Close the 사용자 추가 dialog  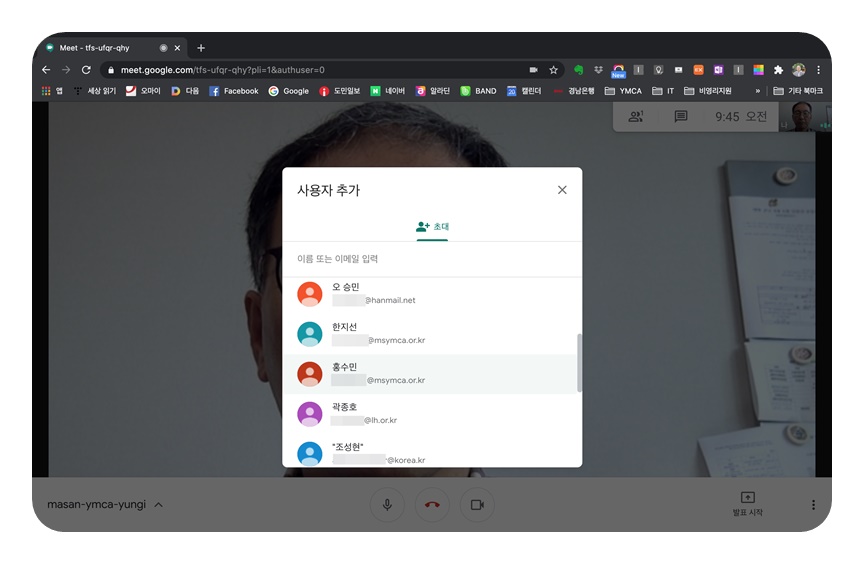coord(562,190)
